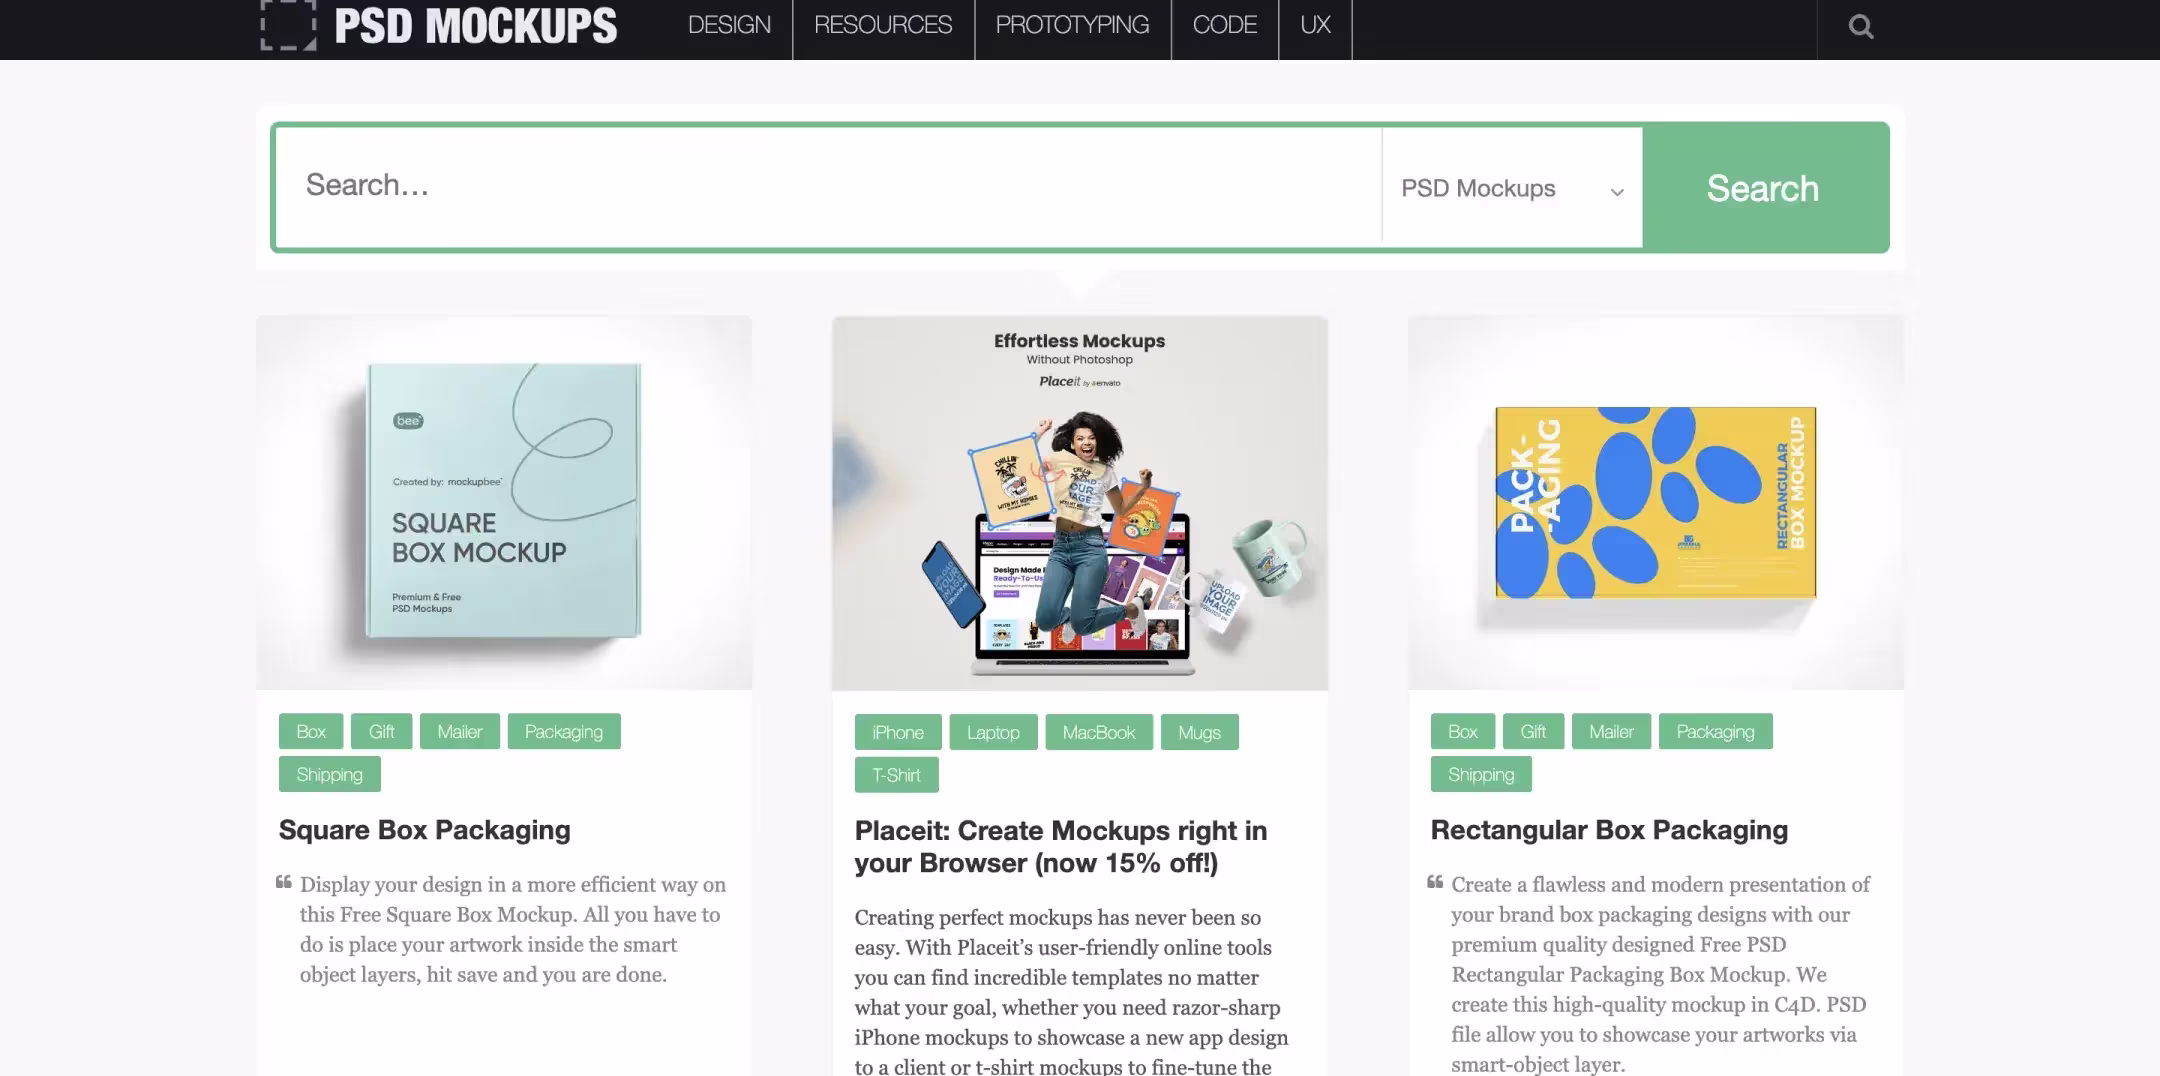This screenshot has width=2160, height=1076.
Task: Open the CODE menu item
Action: tap(1225, 26)
